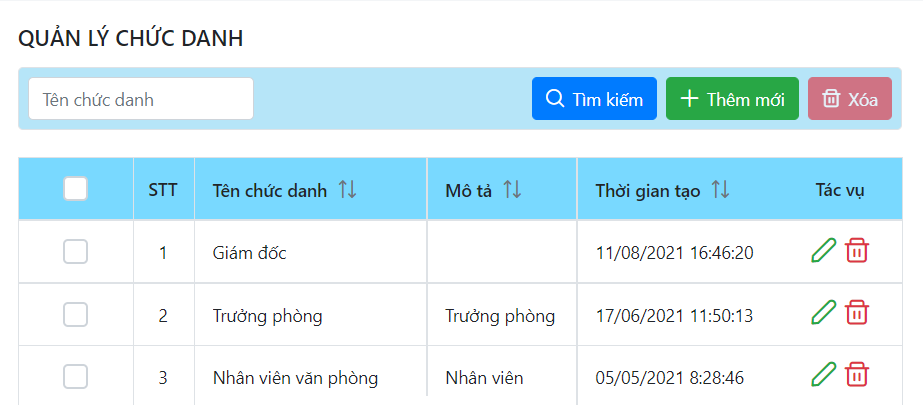Check the checkbox for row 2 Trưởng phòng
This screenshot has width=923, height=405.
pyautogui.click(x=75, y=315)
